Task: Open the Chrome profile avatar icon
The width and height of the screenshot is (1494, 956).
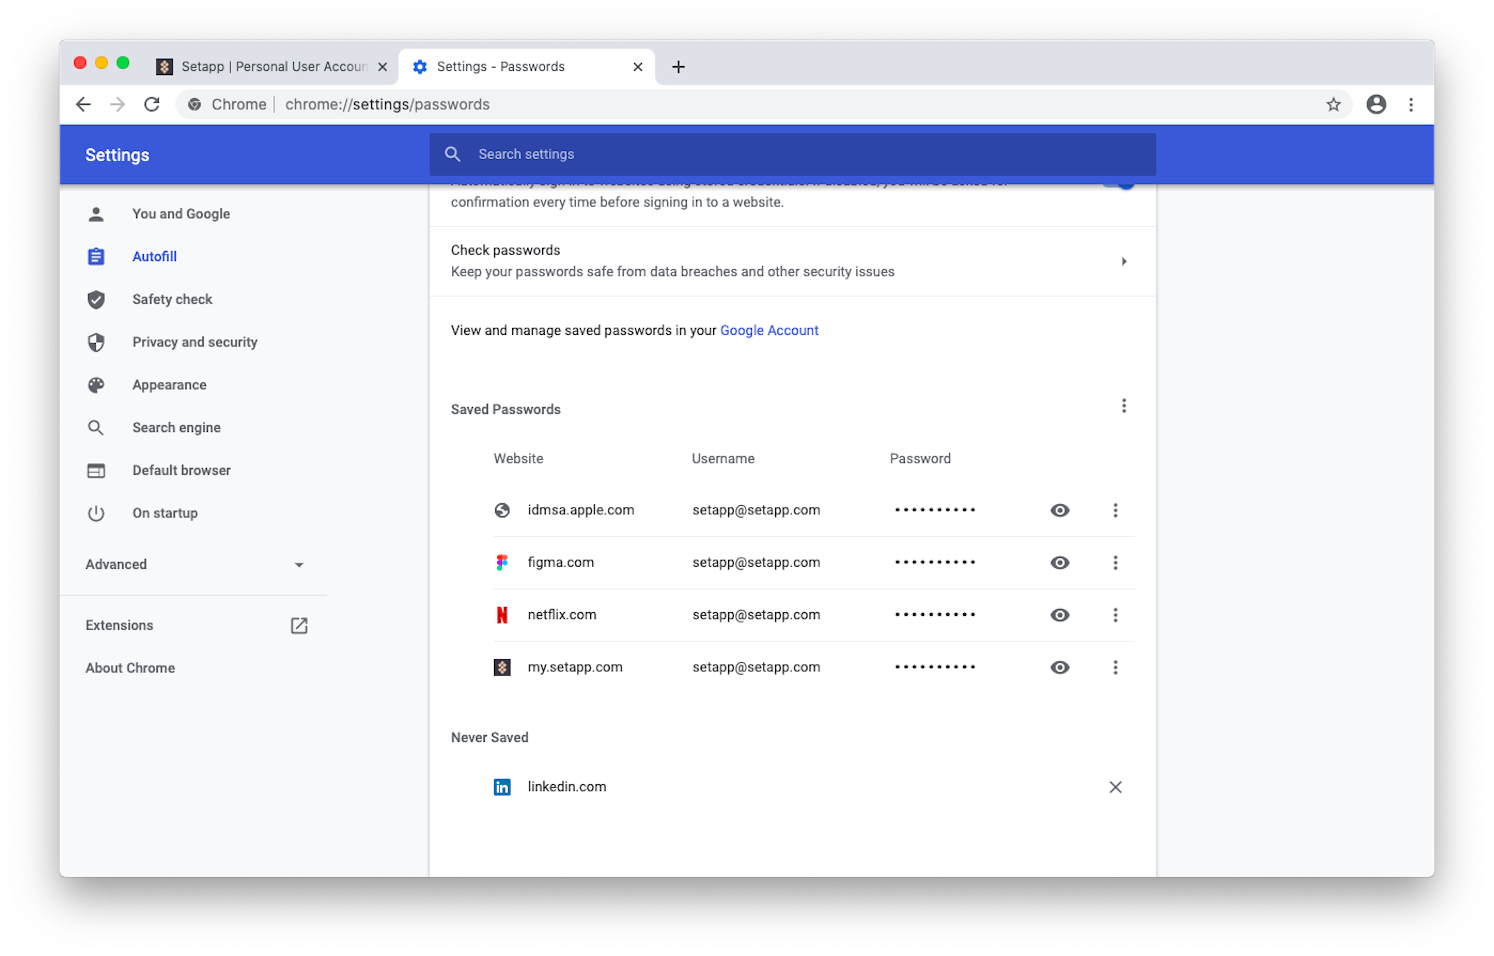Action: coord(1376,104)
